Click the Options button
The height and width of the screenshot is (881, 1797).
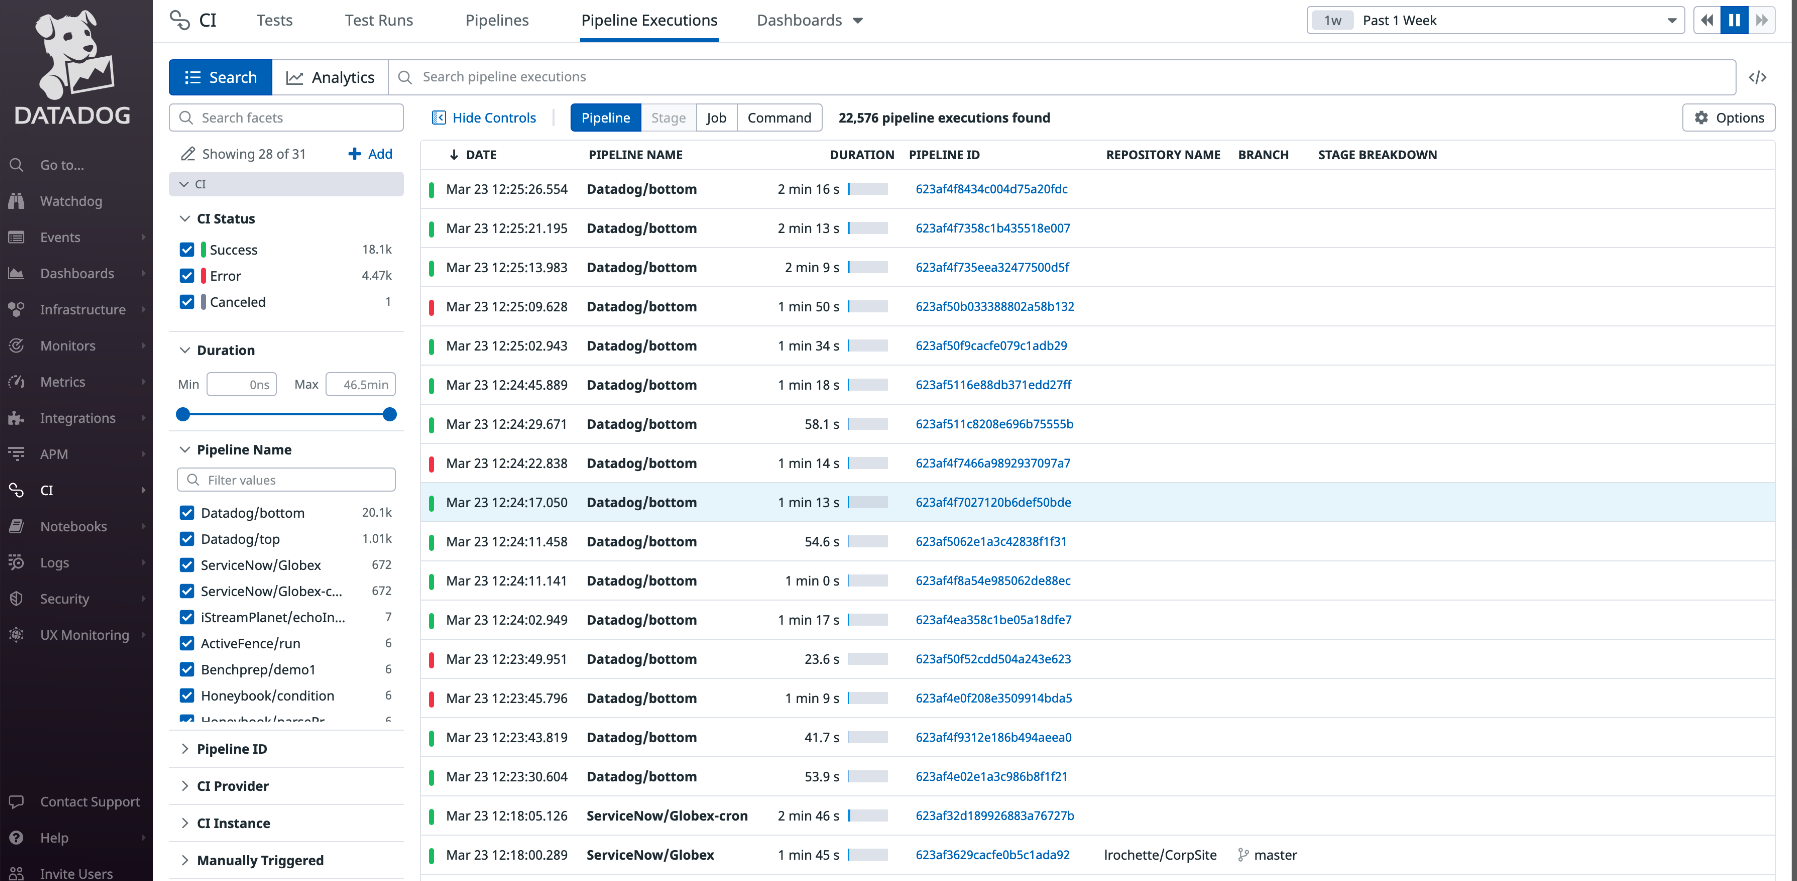[x=1729, y=118]
